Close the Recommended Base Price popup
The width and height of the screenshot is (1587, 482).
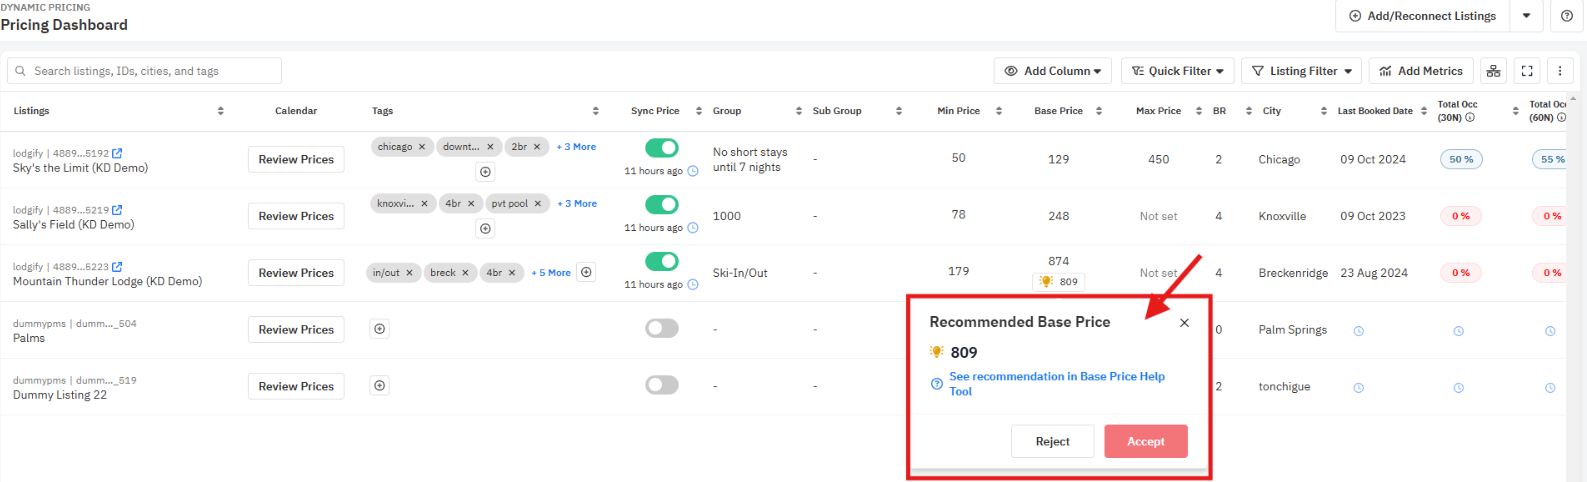[1184, 323]
